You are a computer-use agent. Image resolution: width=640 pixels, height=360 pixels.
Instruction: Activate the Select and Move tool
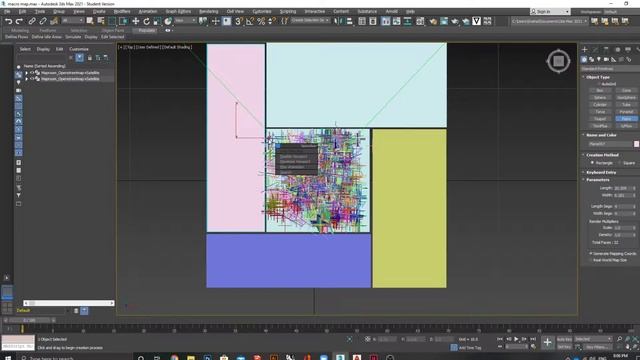click(136, 21)
